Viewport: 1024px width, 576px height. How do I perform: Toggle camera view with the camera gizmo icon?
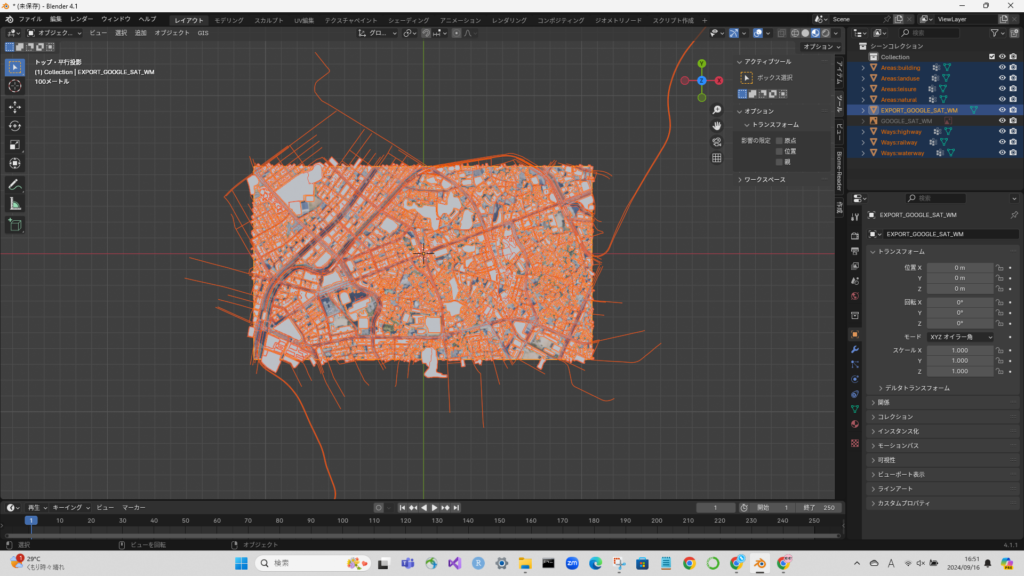click(717, 142)
